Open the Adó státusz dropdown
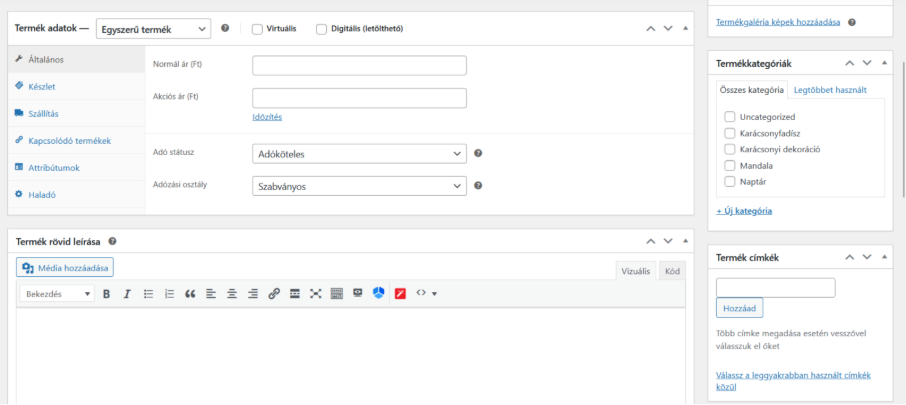This screenshot has height=405, width=906. [359, 154]
